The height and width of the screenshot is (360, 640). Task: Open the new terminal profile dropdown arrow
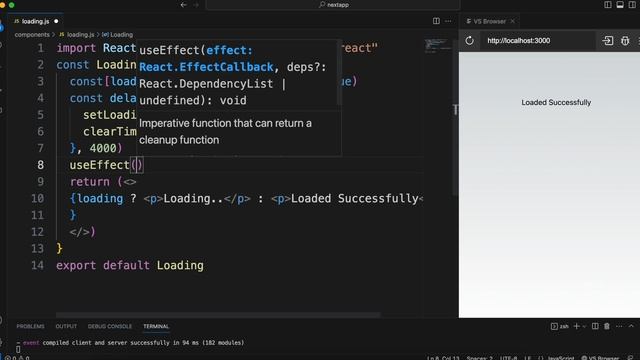click(x=584, y=327)
